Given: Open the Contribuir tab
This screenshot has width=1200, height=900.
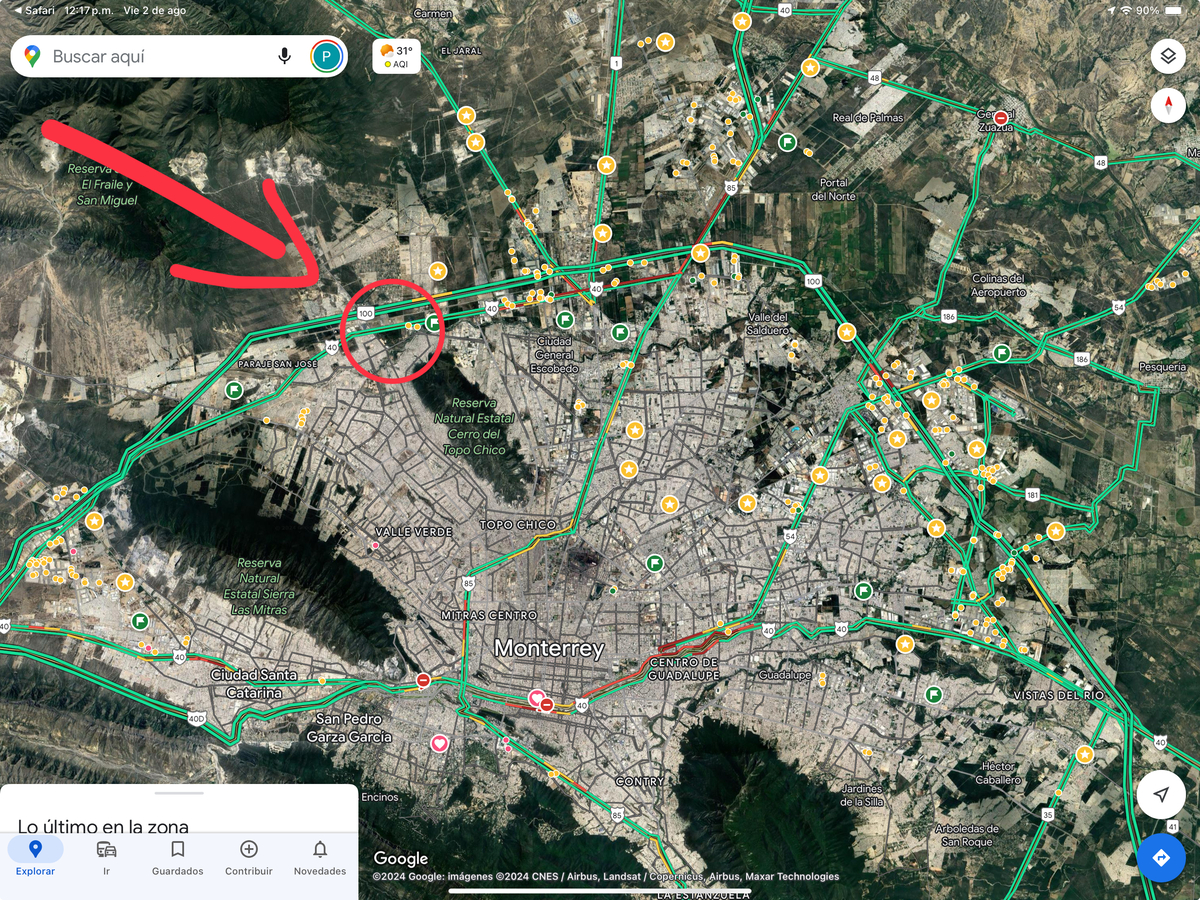Looking at the screenshot, I should (x=249, y=857).
